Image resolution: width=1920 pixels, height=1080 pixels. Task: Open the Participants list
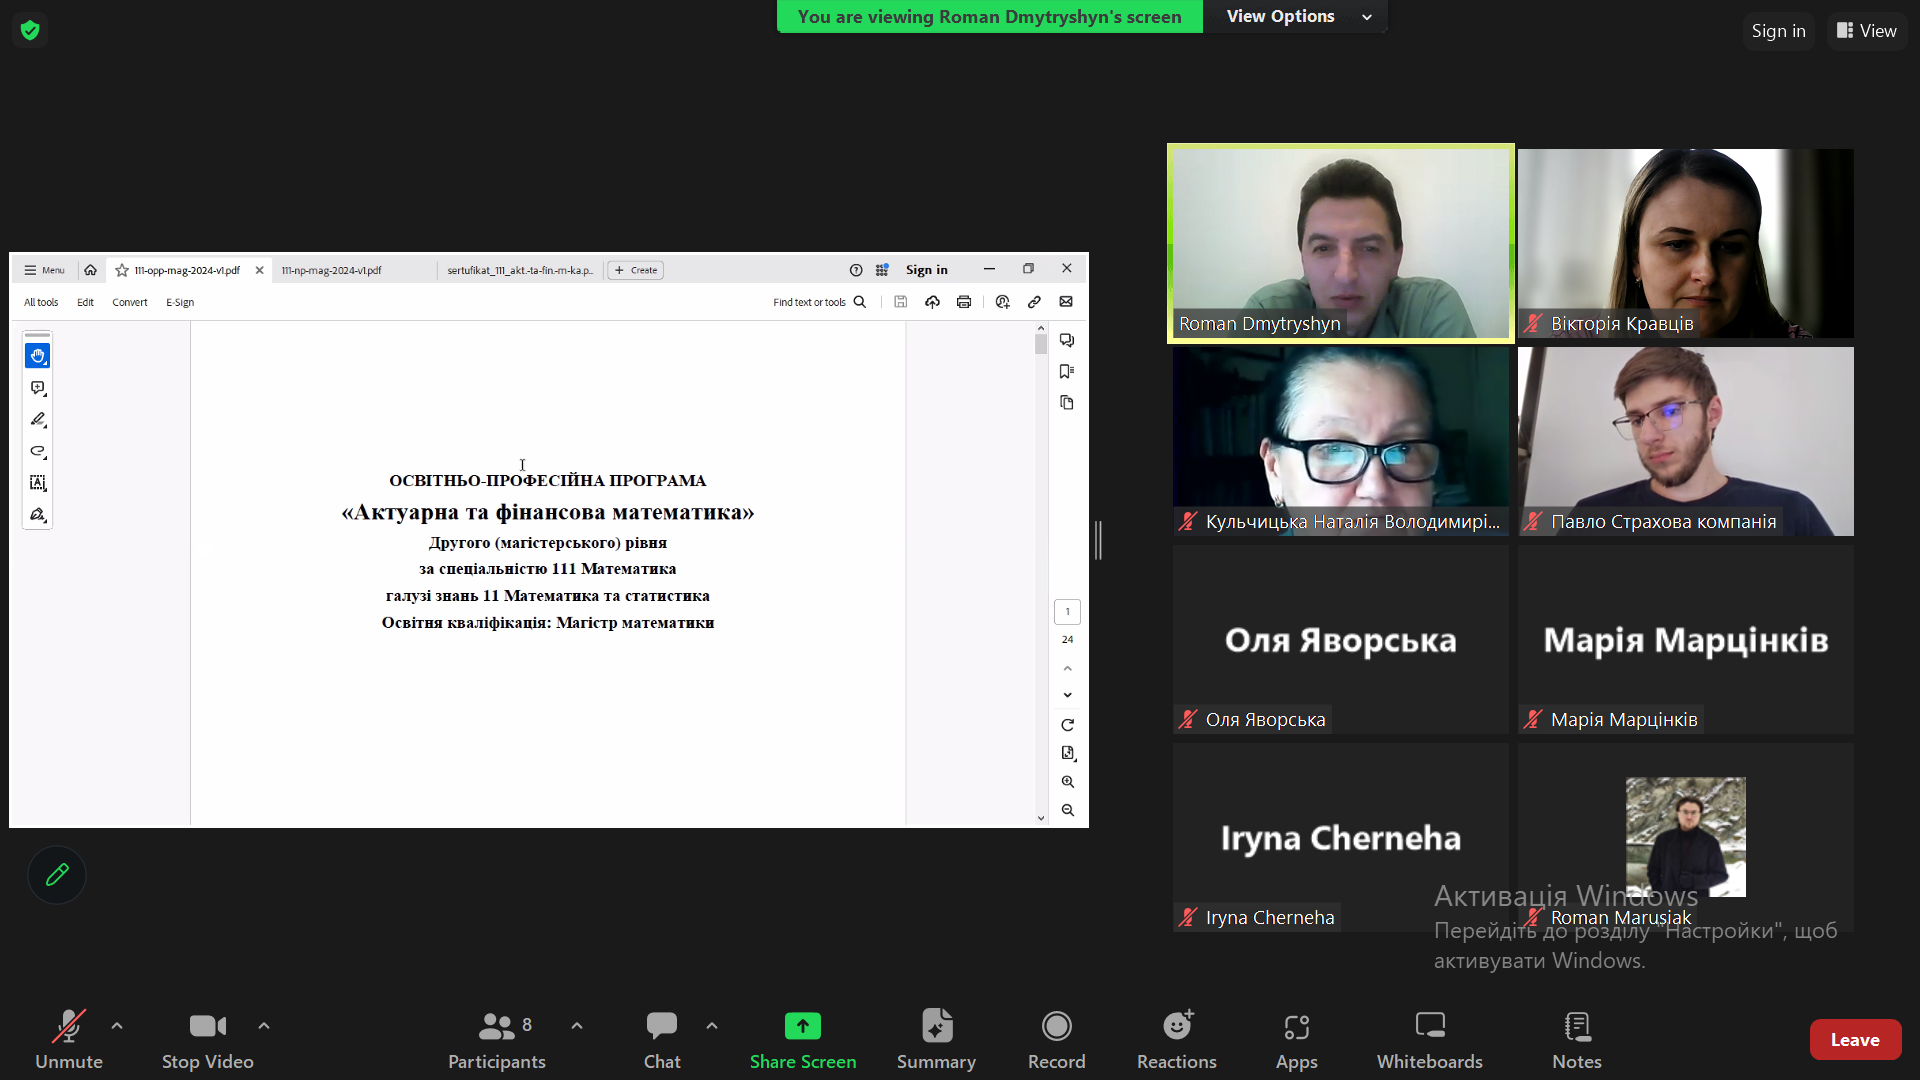coord(497,1039)
